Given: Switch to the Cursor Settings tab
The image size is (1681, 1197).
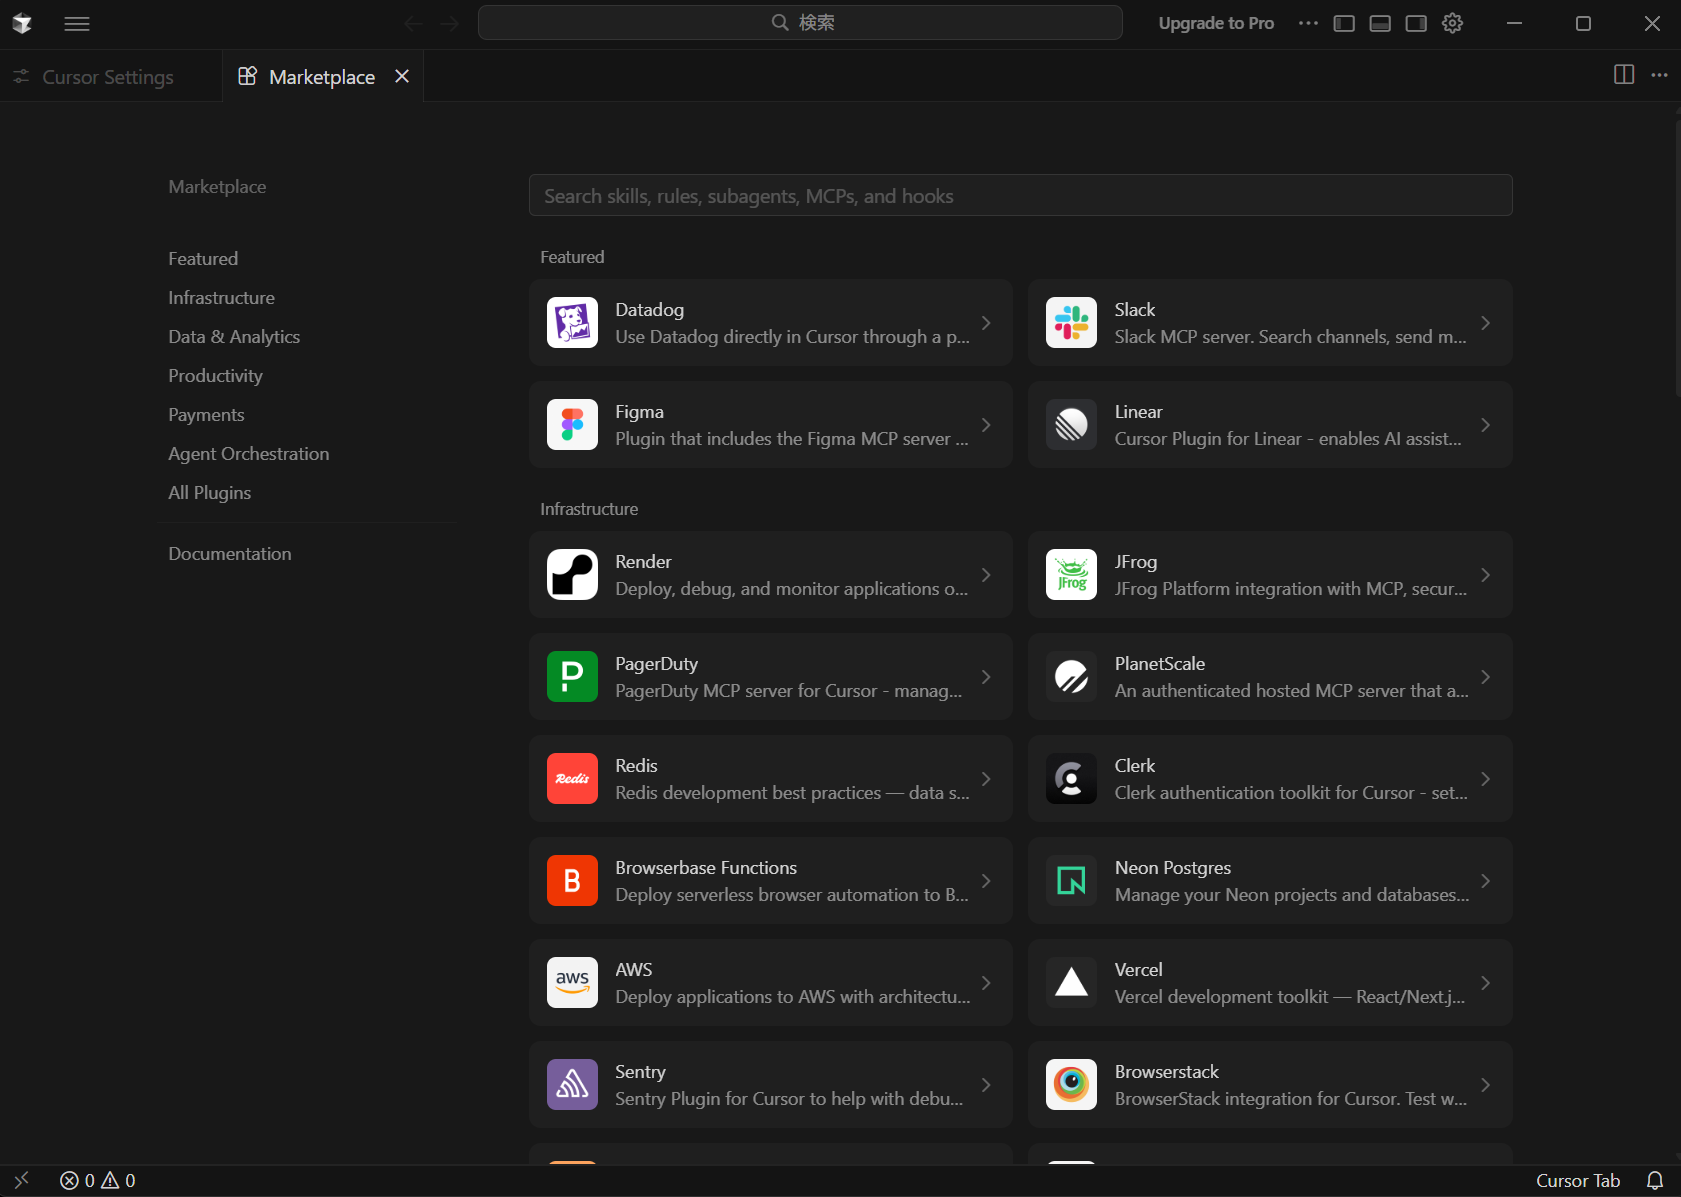Looking at the screenshot, I should (108, 77).
